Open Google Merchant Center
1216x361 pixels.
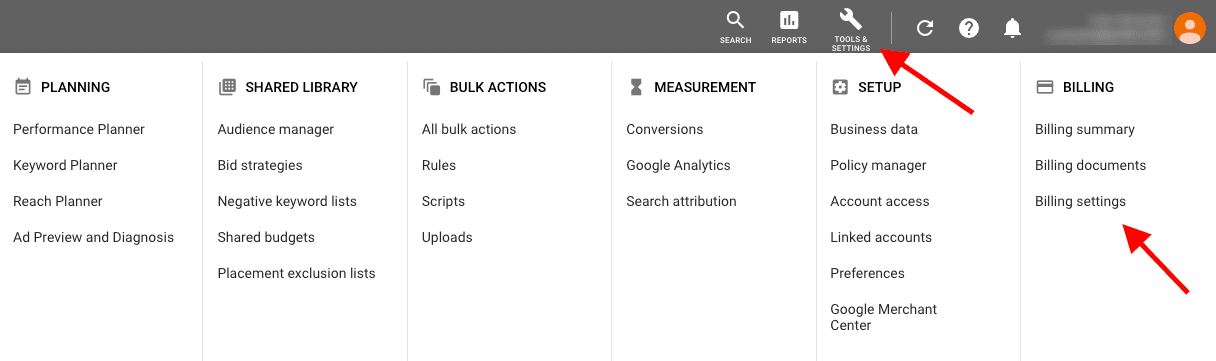tap(884, 317)
